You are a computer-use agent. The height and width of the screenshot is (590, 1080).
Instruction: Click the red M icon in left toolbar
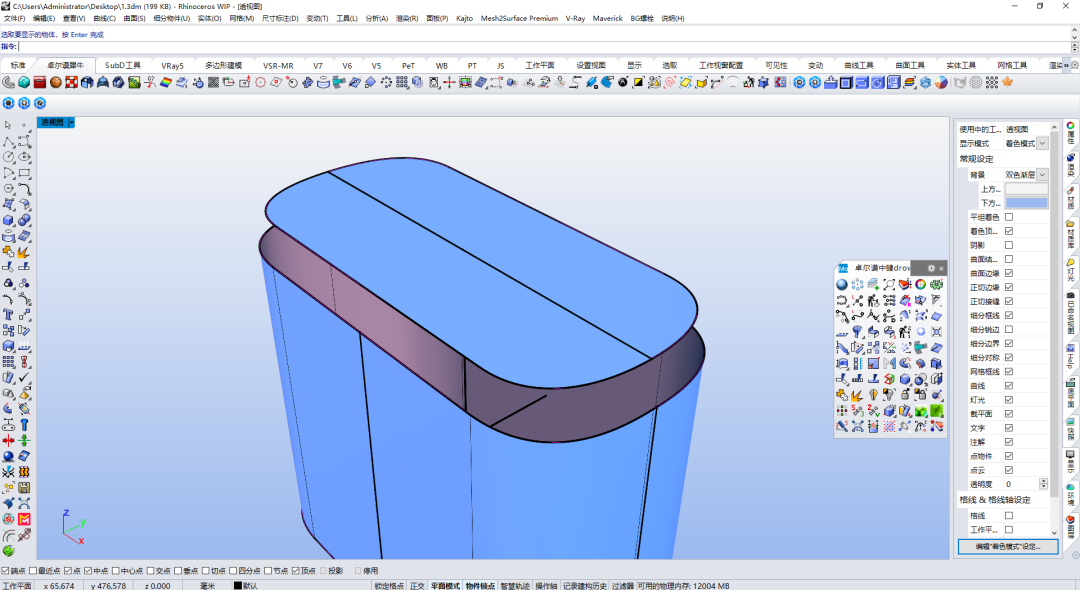pyautogui.click(x=24, y=519)
